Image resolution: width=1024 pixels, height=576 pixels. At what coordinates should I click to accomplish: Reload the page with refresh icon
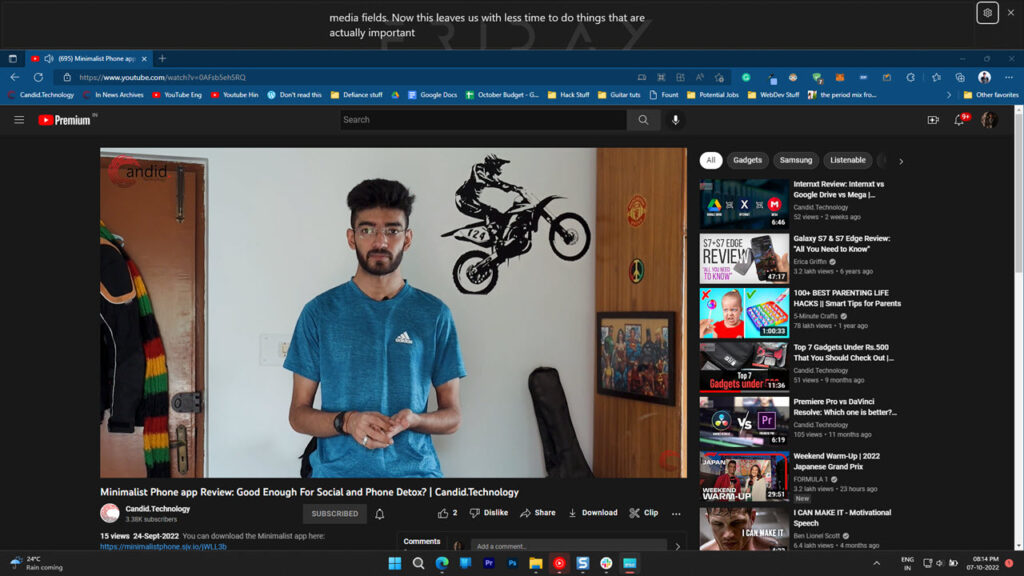tap(39, 77)
